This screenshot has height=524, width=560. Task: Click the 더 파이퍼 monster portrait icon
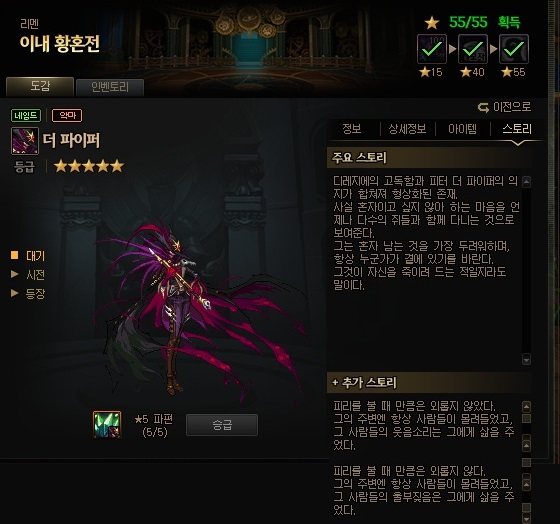tap(25, 141)
